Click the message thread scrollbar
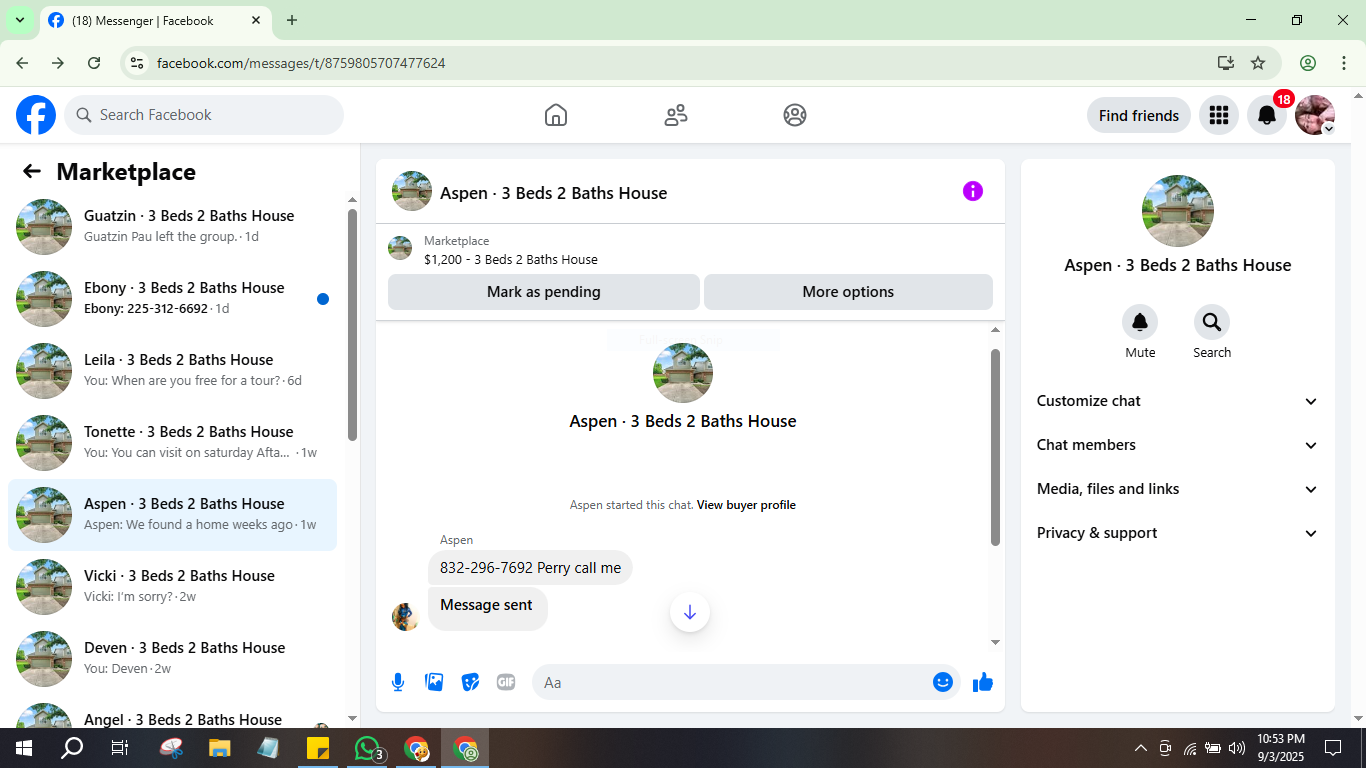 (x=995, y=447)
